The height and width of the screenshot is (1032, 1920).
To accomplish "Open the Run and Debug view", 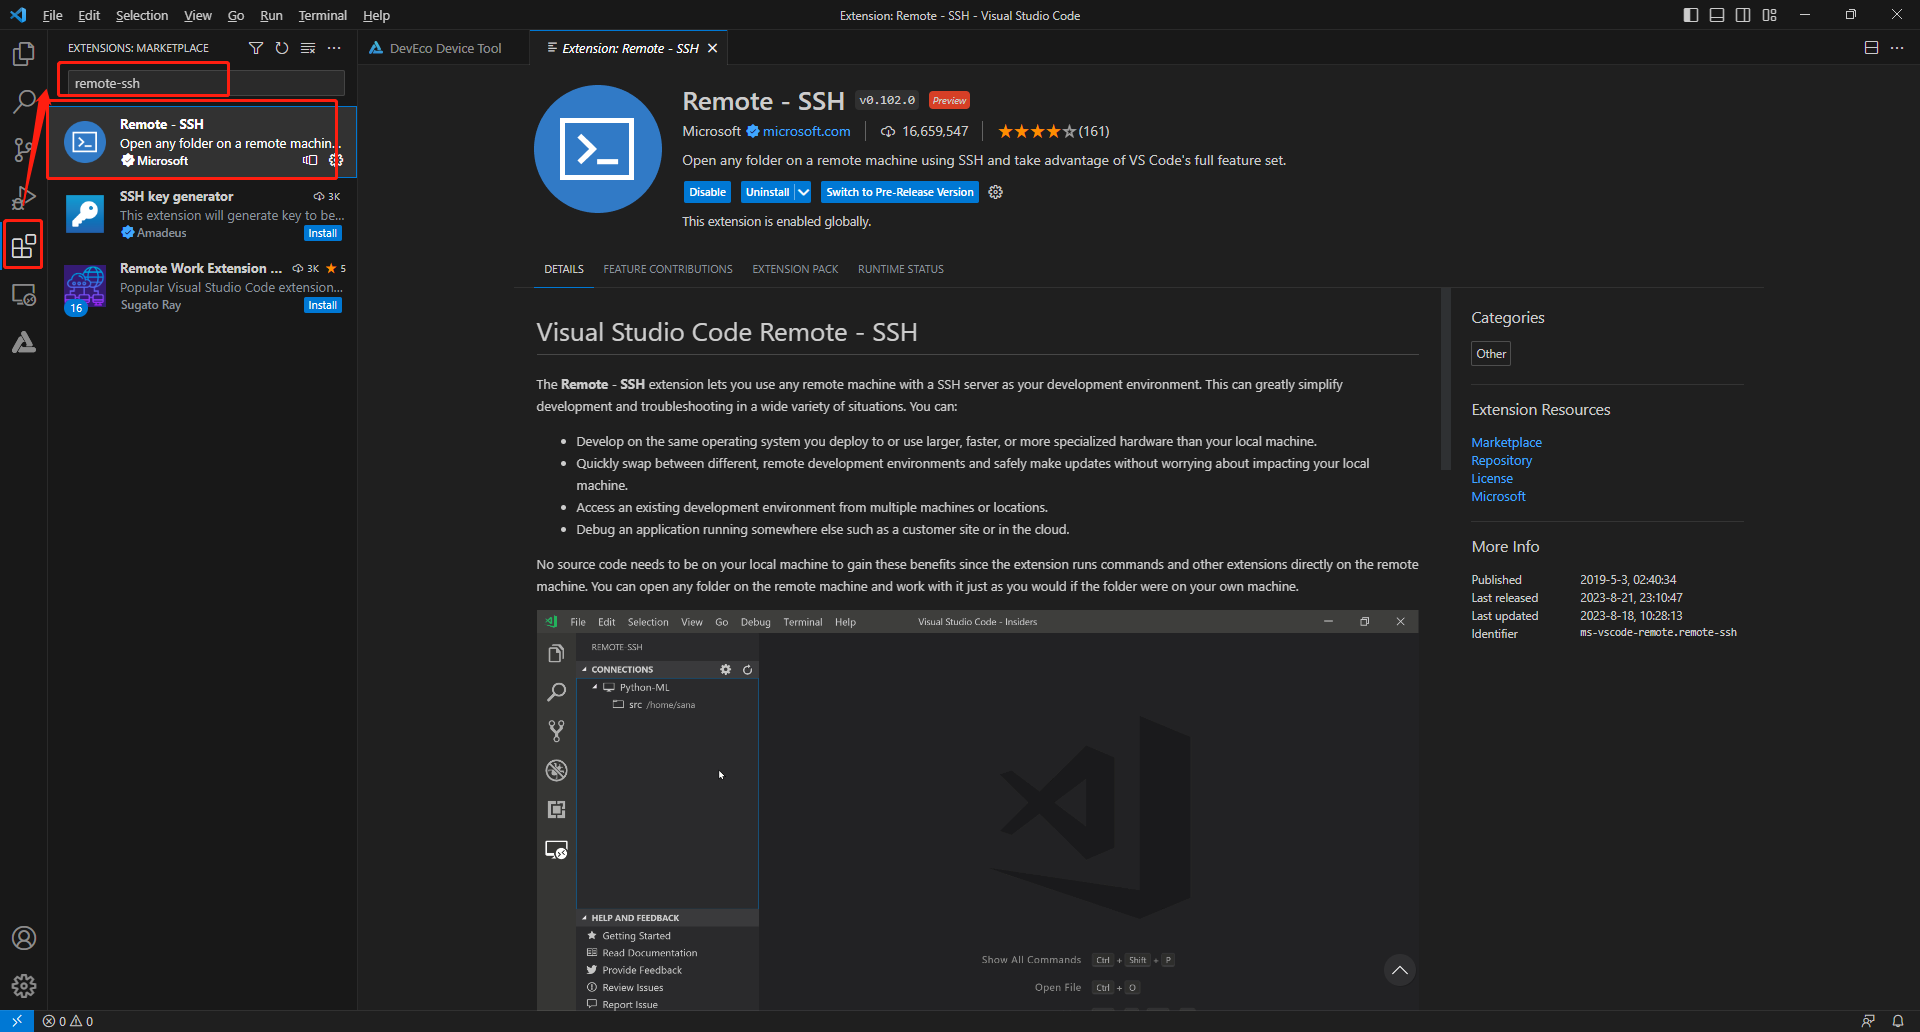I will [x=24, y=198].
